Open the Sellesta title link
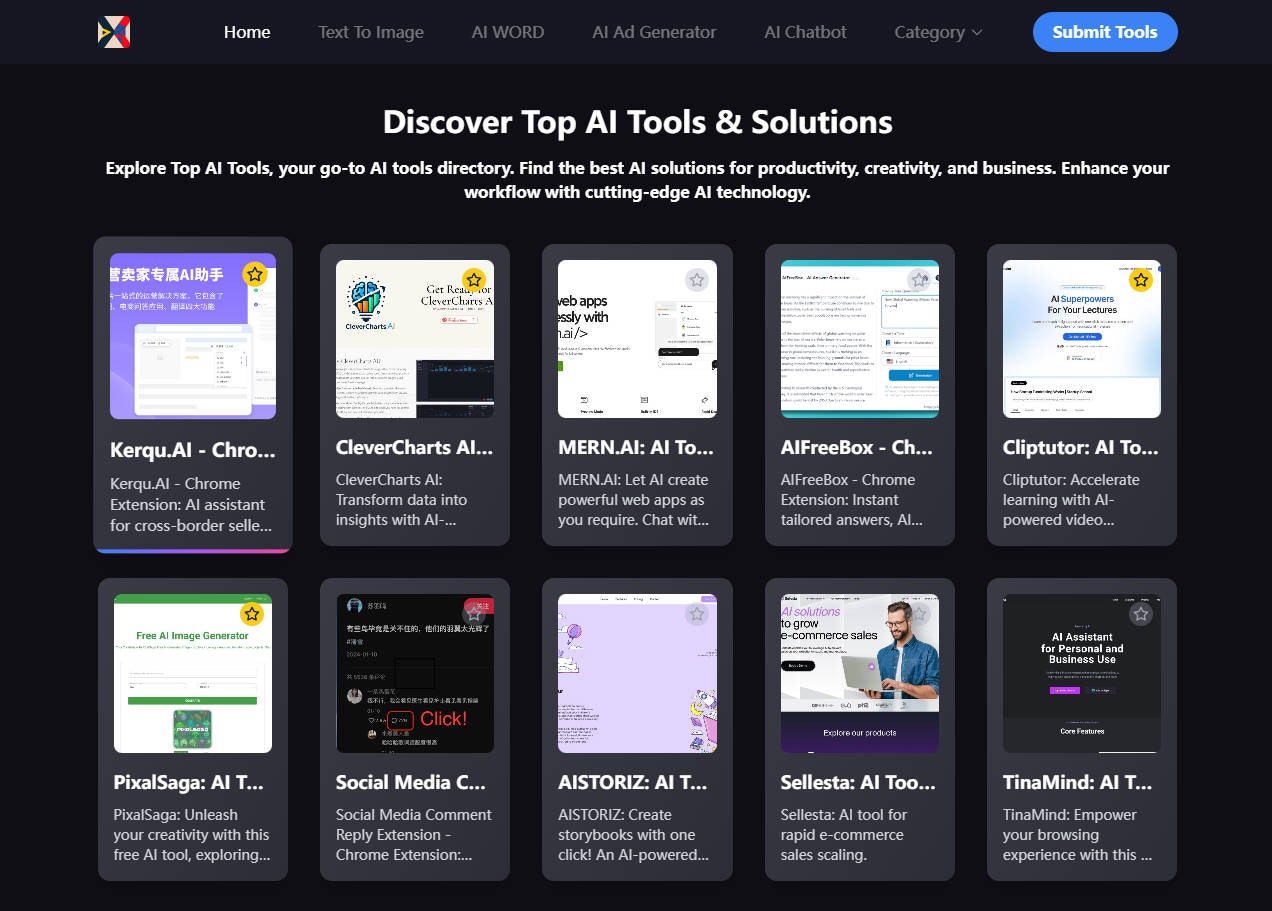 (x=860, y=782)
